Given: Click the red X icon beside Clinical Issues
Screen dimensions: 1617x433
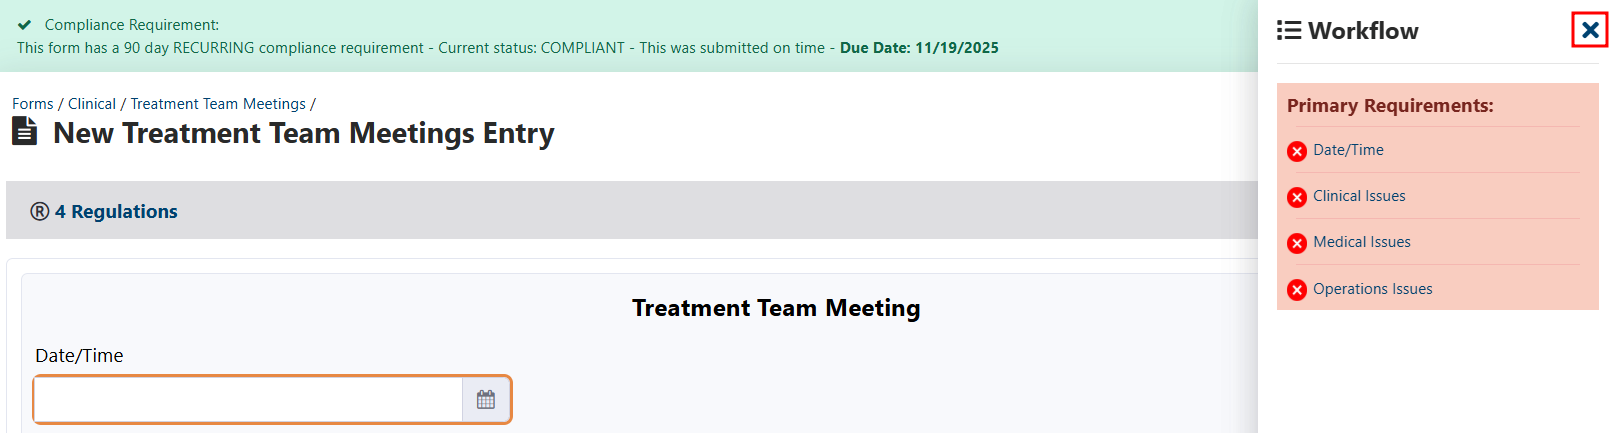Looking at the screenshot, I should tap(1297, 197).
